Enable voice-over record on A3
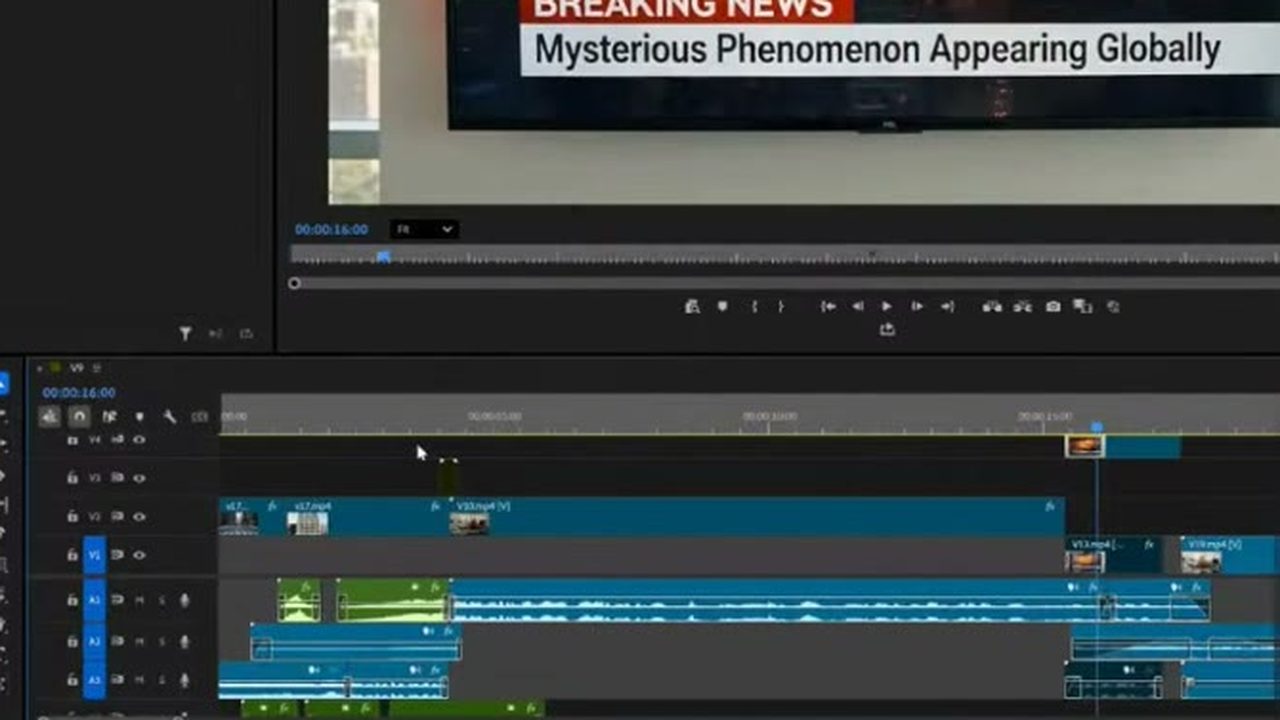1280x720 pixels. coord(185,680)
